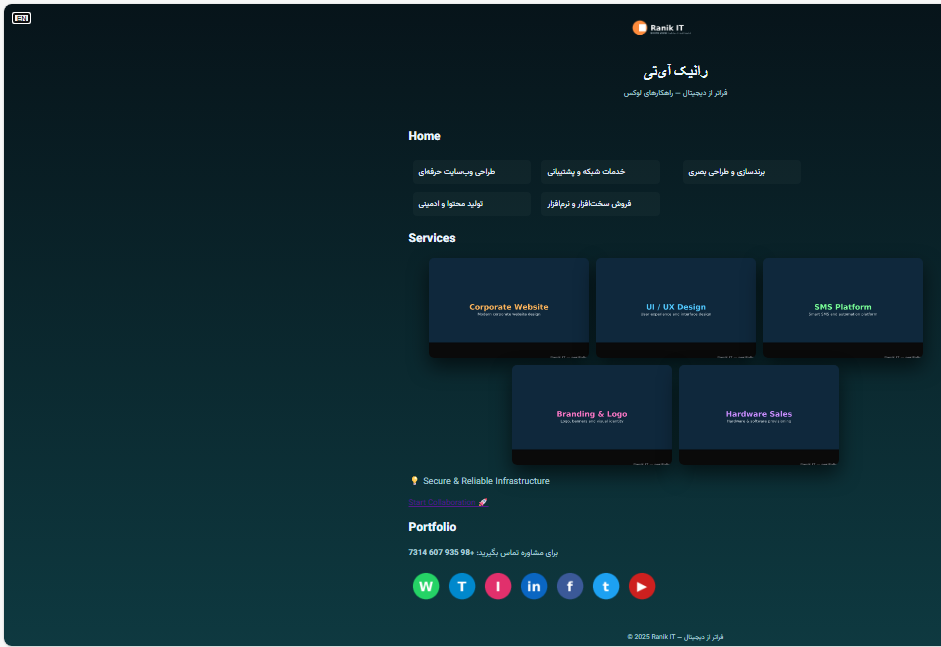Select the 'طراحی وب‌سایت حرفه‌ای' service chip
The width and height of the screenshot is (941, 647).
(471, 172)
